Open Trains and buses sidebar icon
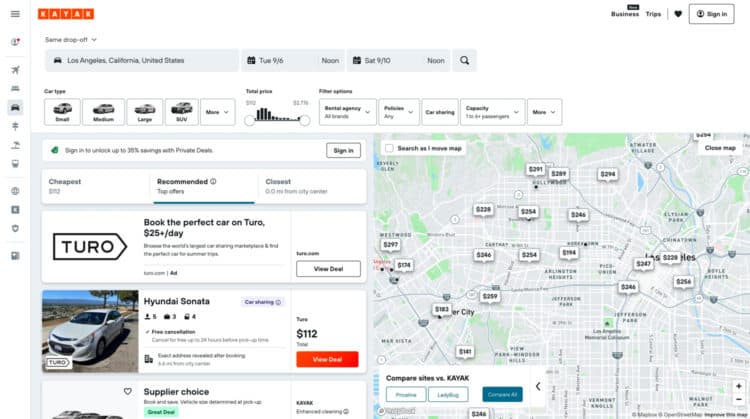 point(15,164)
